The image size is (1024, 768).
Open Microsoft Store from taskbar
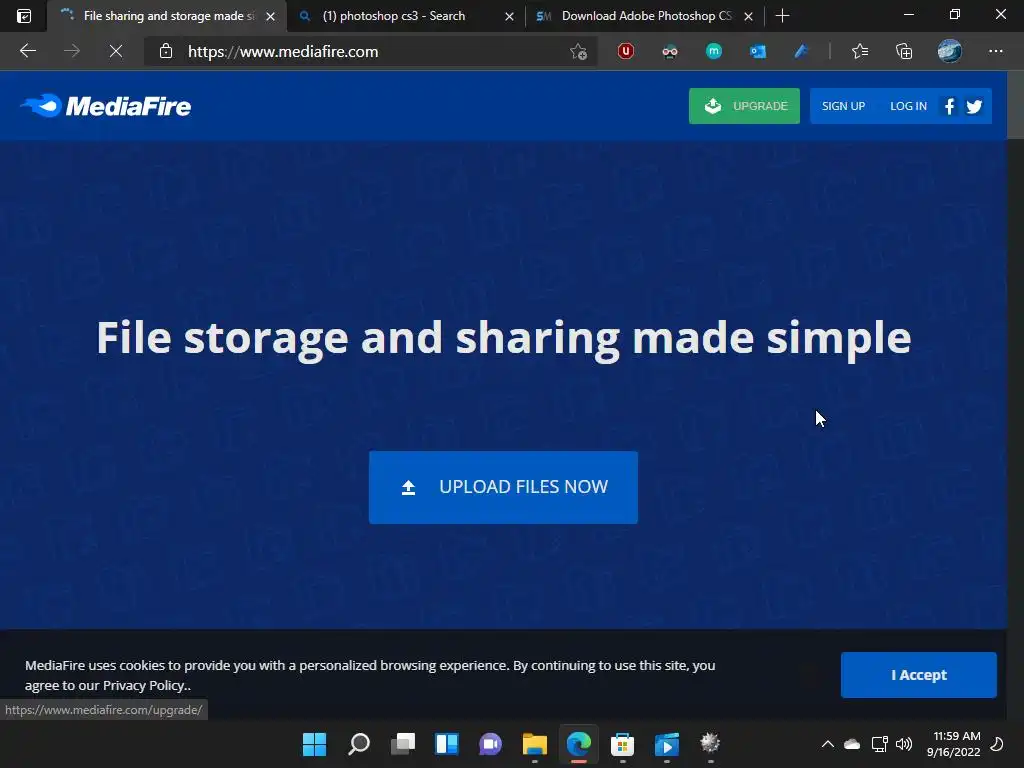[x=622, y=744]
